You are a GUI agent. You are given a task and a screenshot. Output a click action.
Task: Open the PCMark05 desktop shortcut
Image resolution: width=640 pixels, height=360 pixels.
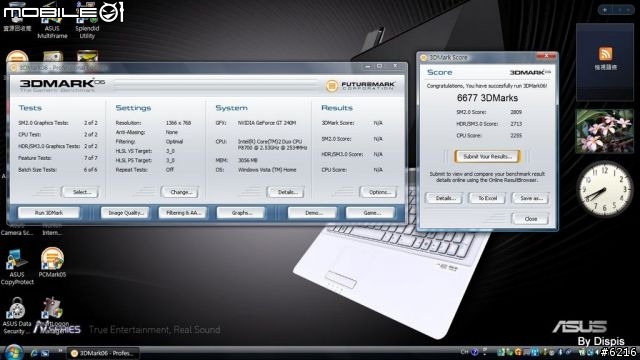[52, 263]
